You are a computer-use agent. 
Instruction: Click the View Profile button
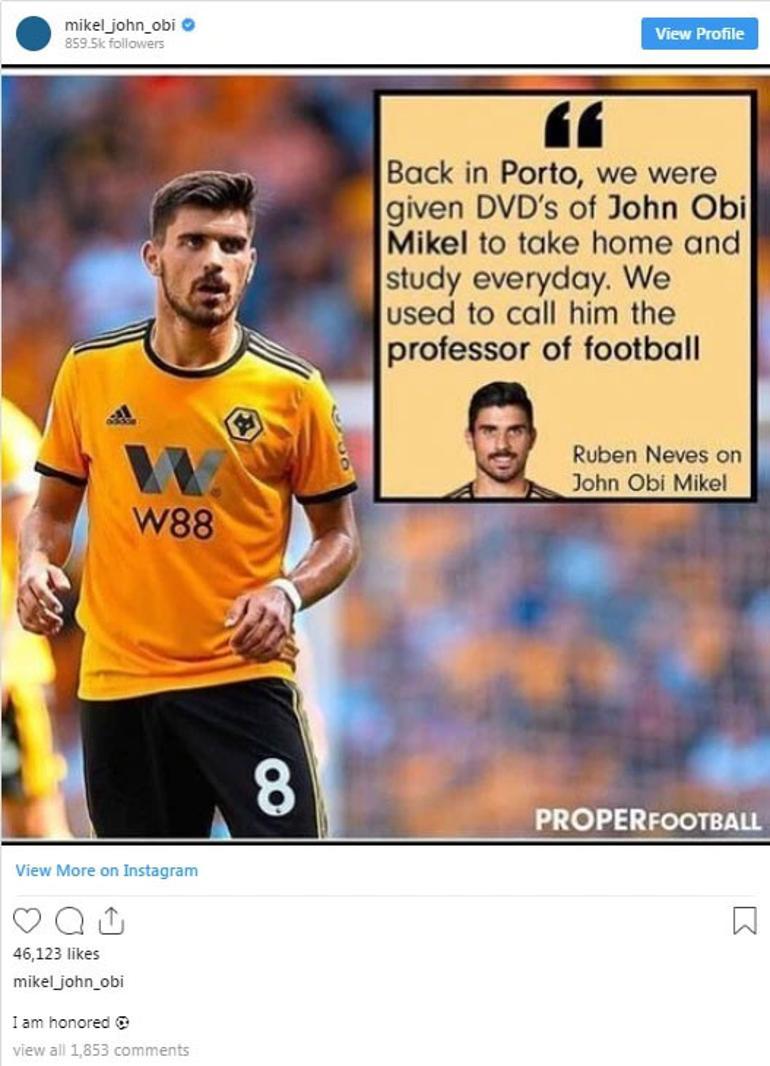pos(699,33)
